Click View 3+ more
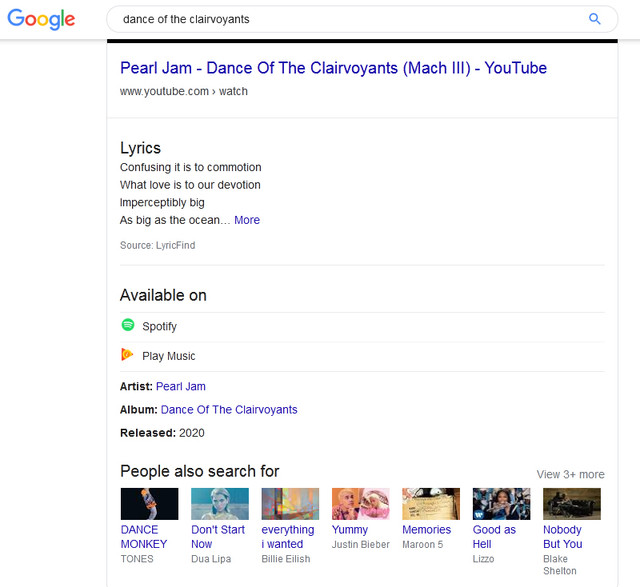 570,474
